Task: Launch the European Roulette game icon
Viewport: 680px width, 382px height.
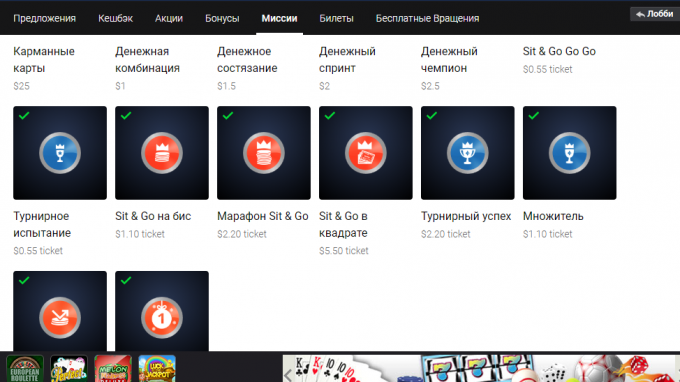Action: click(25, 369)
